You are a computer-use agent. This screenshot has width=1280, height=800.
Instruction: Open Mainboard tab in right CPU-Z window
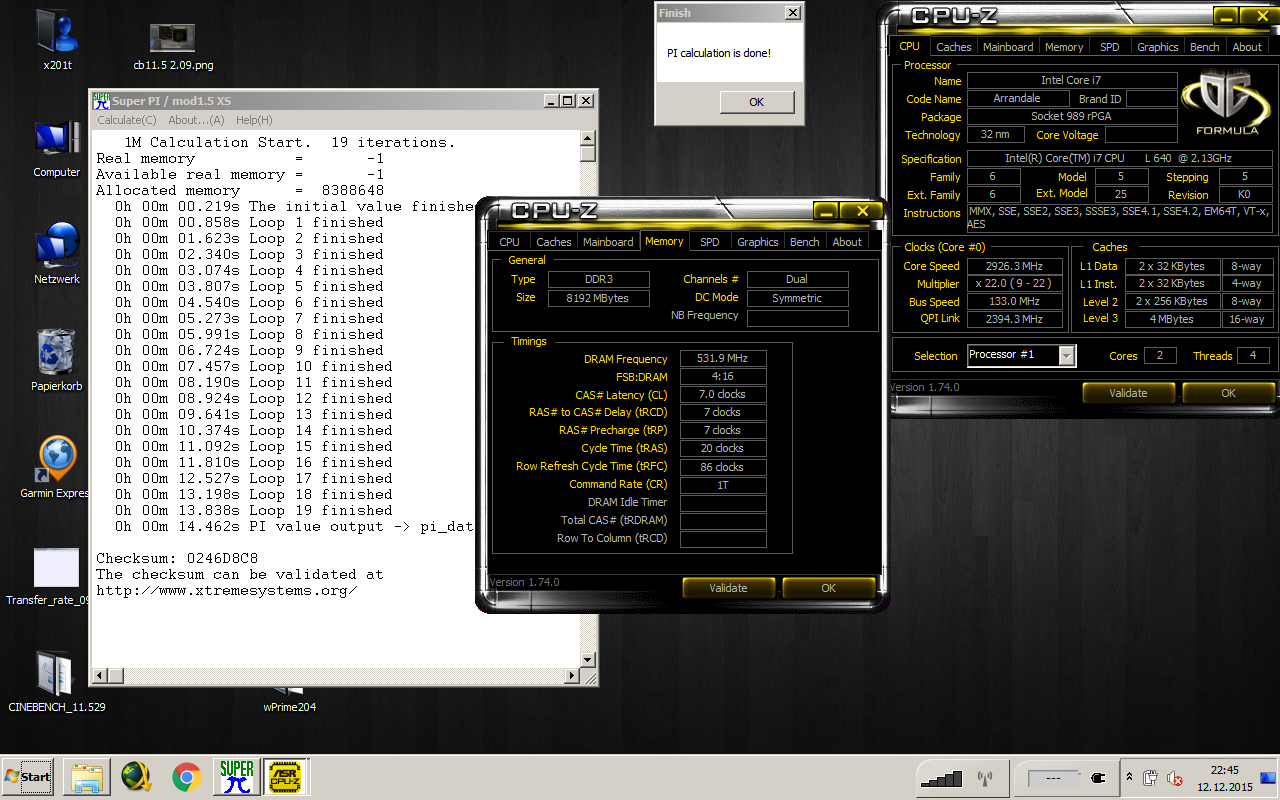pos(1008,47)
